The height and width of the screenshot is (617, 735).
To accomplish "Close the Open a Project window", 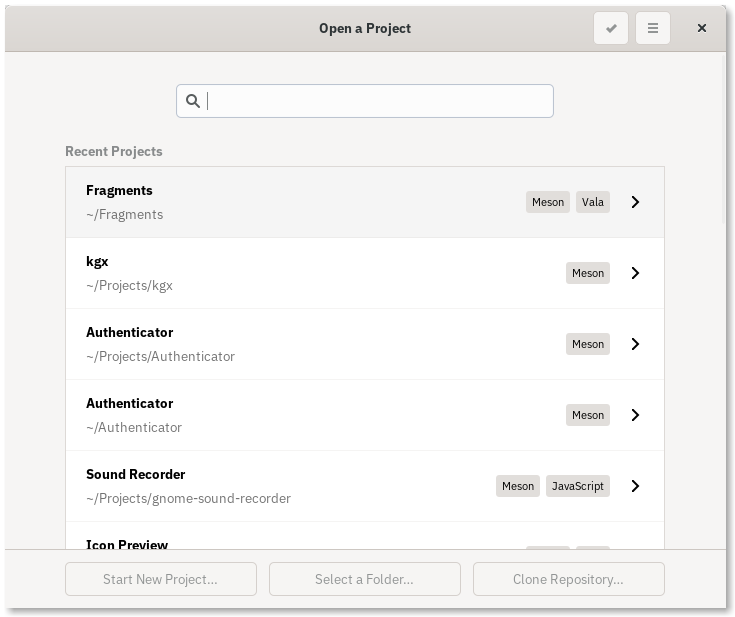I will click(x=701, y=28).
